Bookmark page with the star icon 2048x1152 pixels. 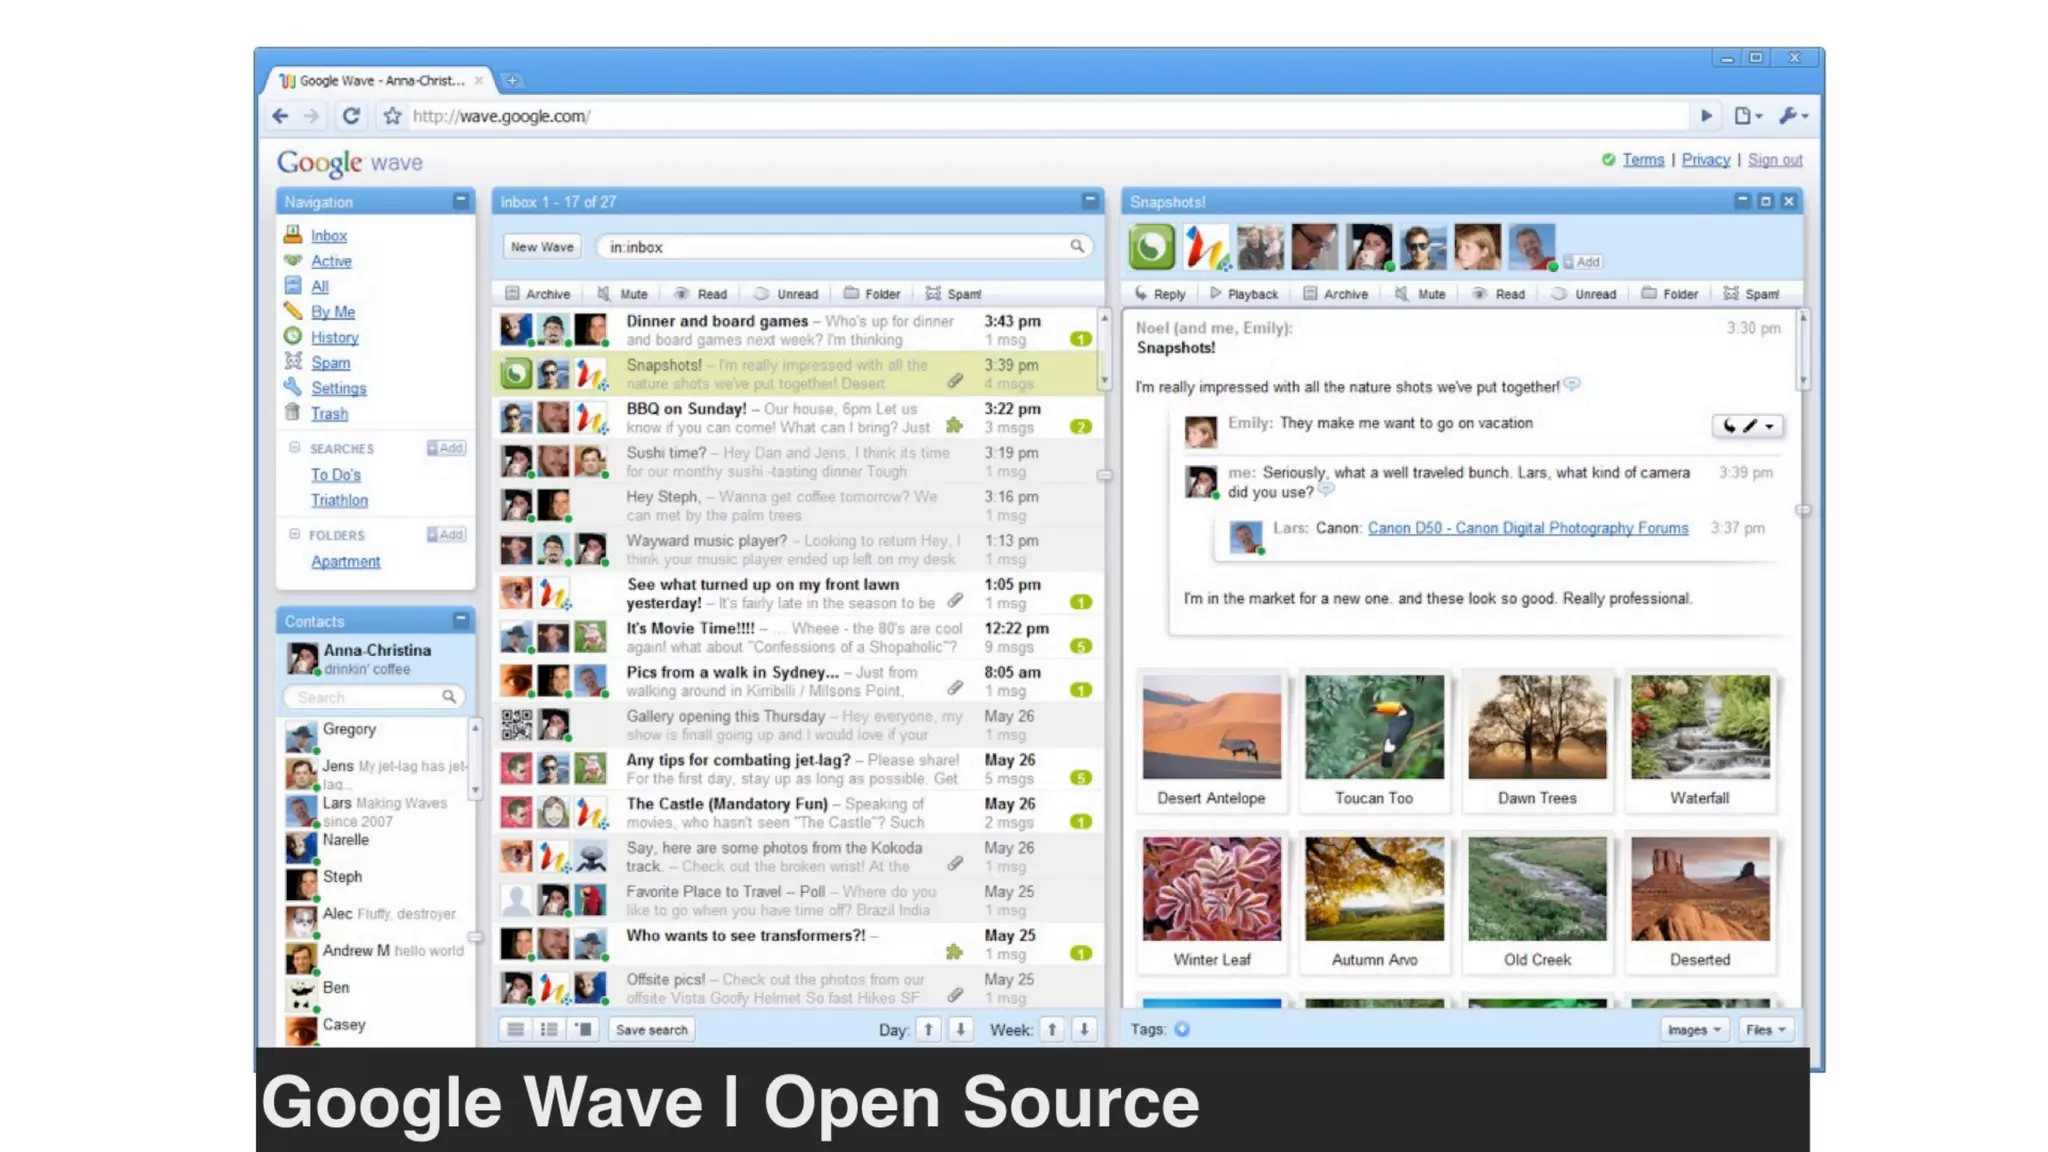(392, 116)
